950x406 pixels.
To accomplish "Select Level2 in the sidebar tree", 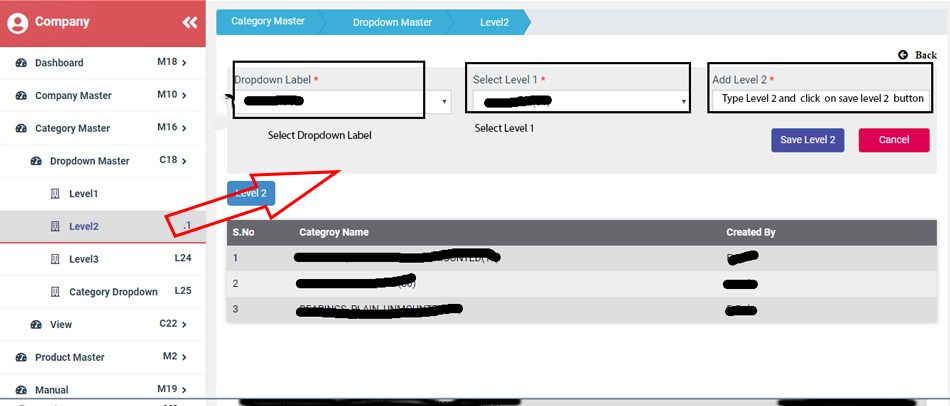I will click(83, 227).
